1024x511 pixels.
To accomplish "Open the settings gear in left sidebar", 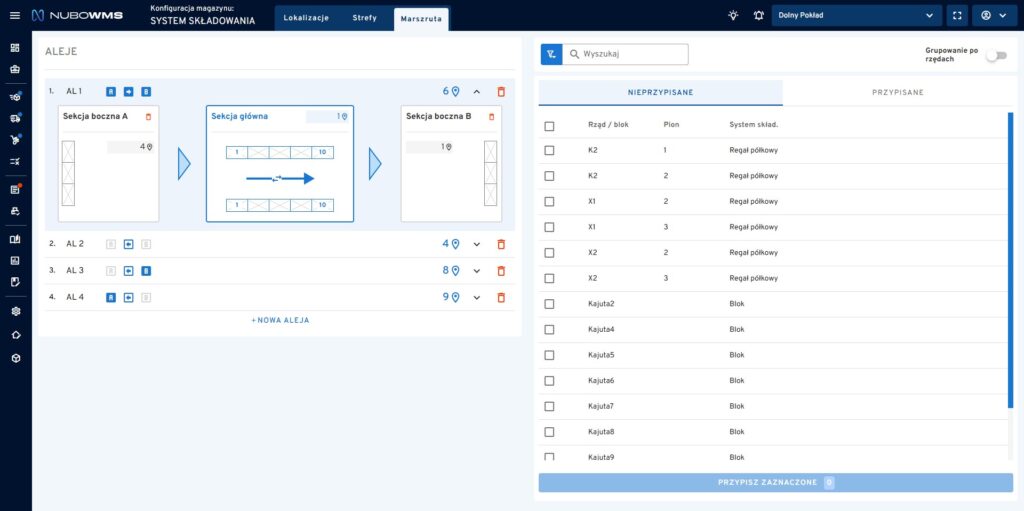I will point(15,311).
